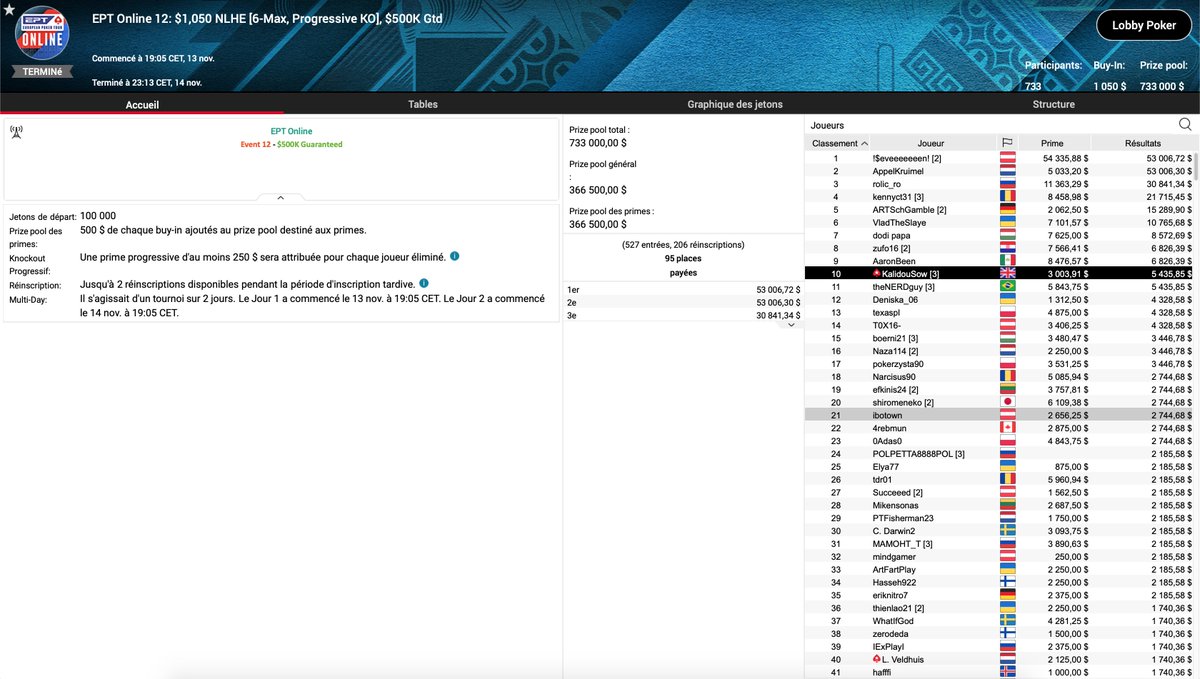Click the Ukraine flag in VladTheSlaye's row
Screen dimensions: 1200x679
point(1007,222)
